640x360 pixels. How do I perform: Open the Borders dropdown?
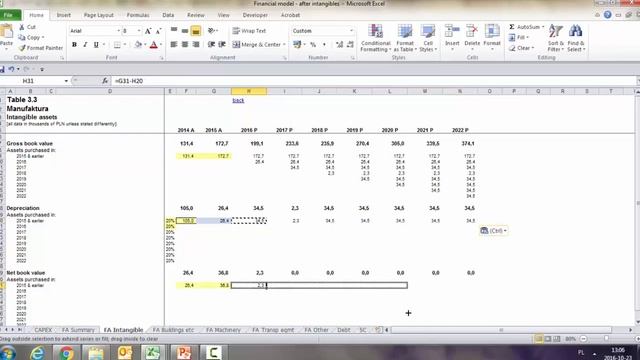point(125,44)
